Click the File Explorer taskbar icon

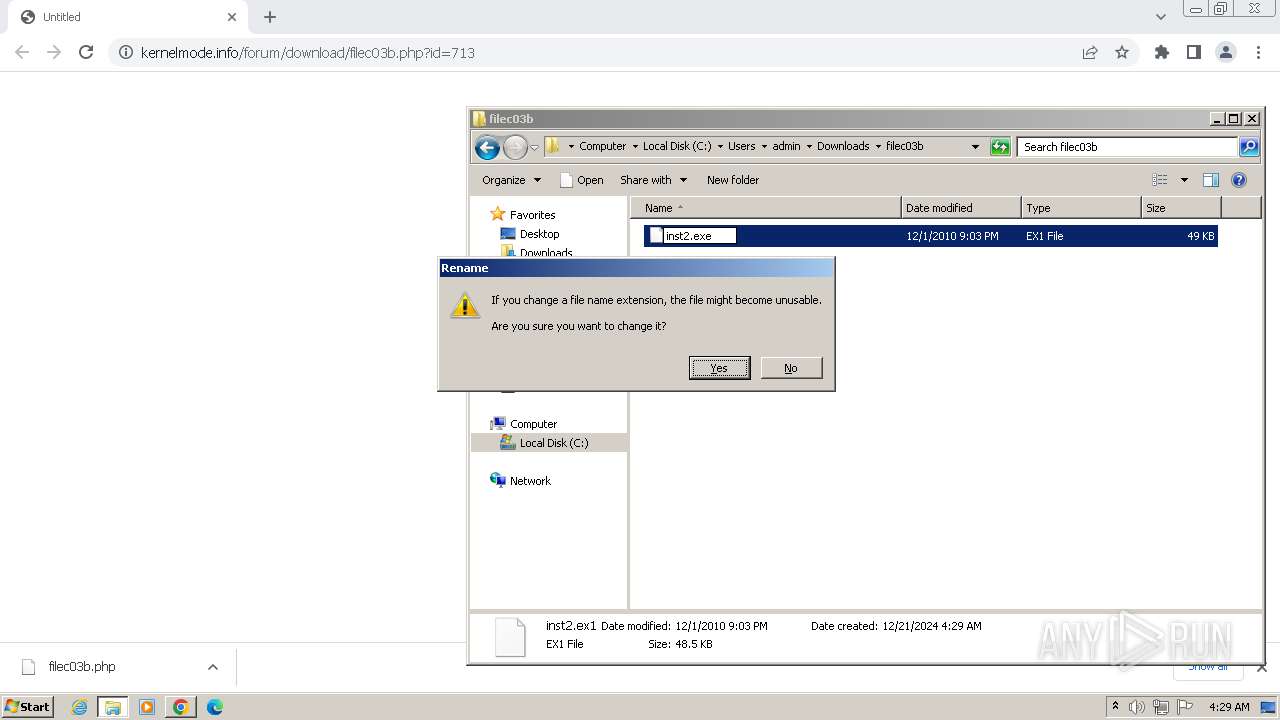tap(112, 707)
